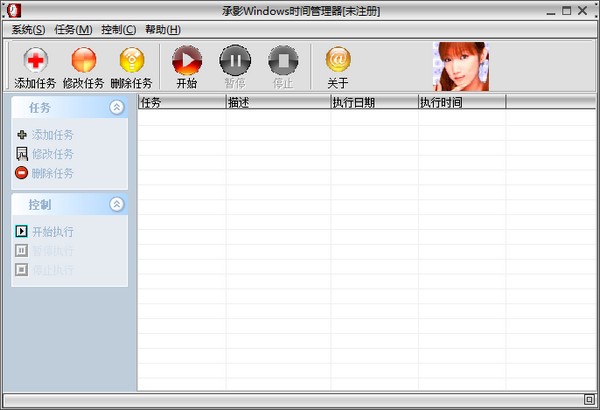Click the small square icon in status bar
This screenshot has height=410, width=600.
(x=589, y=399)
